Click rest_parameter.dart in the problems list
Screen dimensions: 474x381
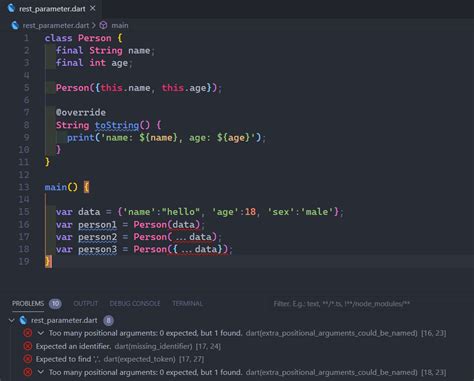pyautogui.click(x=64, y=320)
